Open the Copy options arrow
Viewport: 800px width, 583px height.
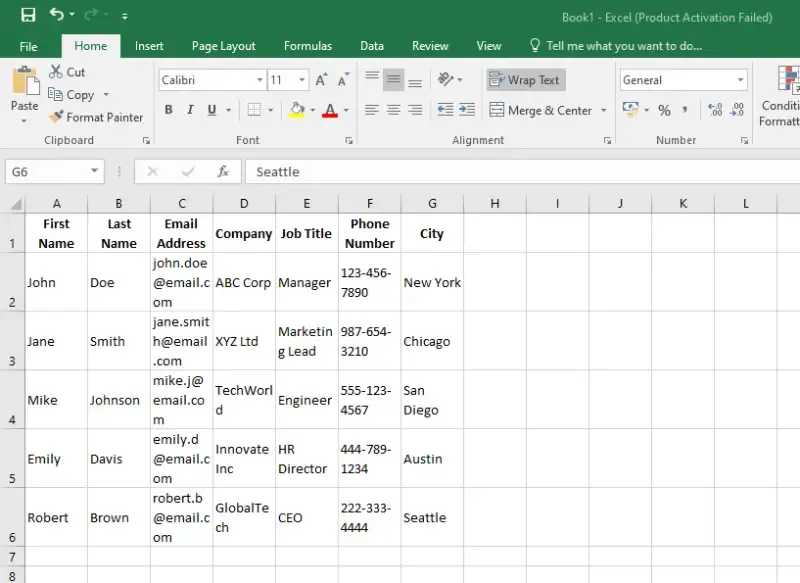click(x=106, y=95)
